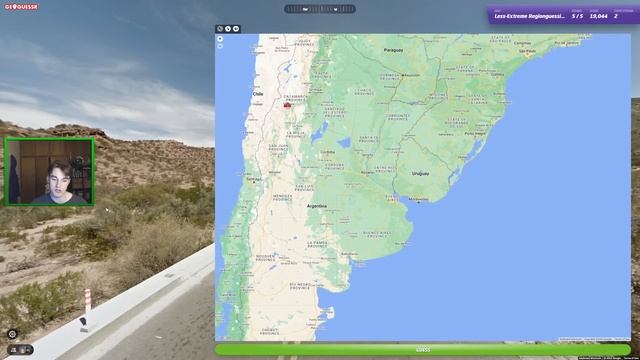Click the leftmost icon in movement controls pill

(14, 350)
